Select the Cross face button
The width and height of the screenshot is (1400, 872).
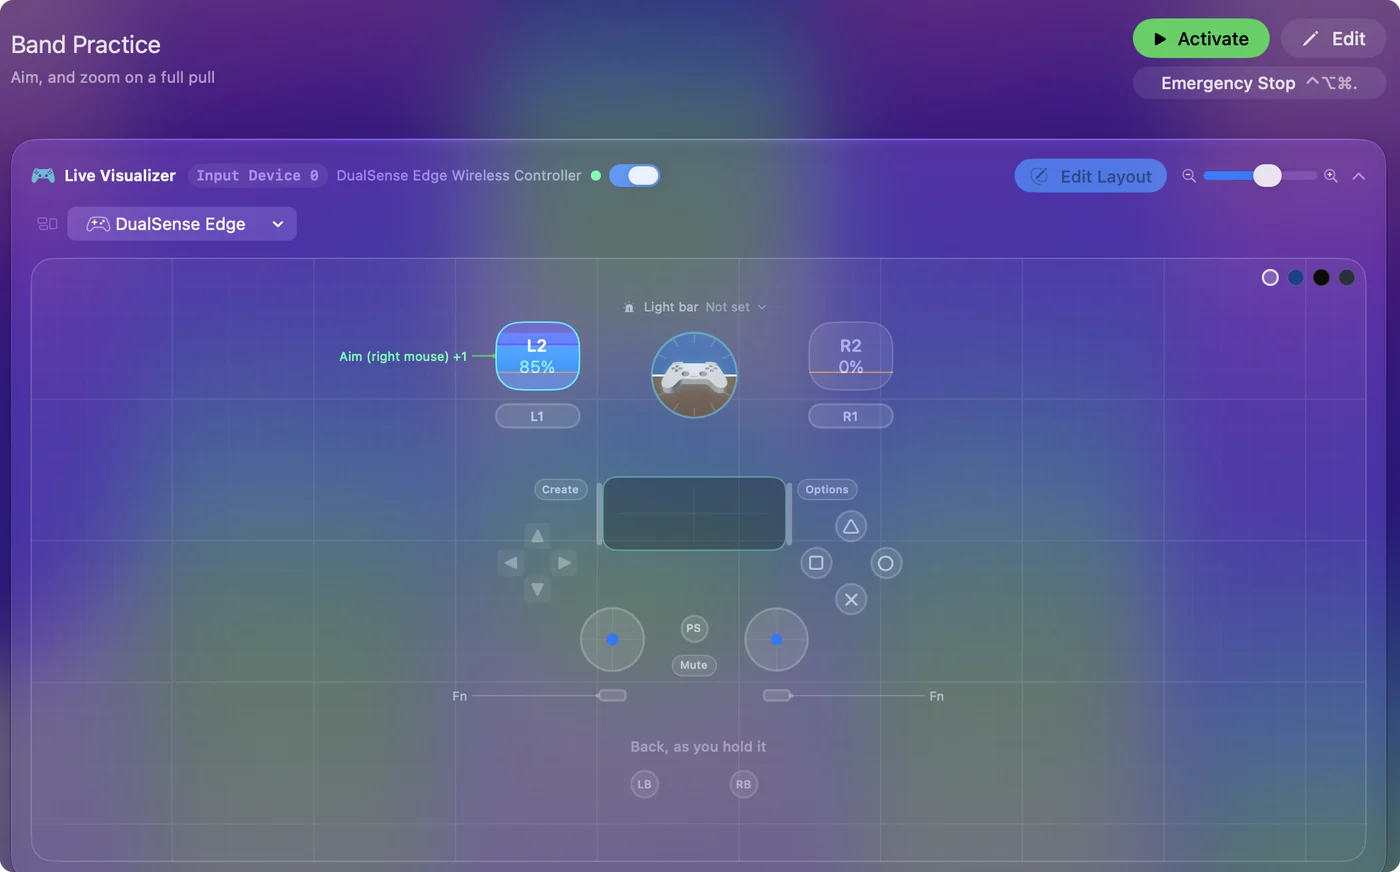coord(851,600)
